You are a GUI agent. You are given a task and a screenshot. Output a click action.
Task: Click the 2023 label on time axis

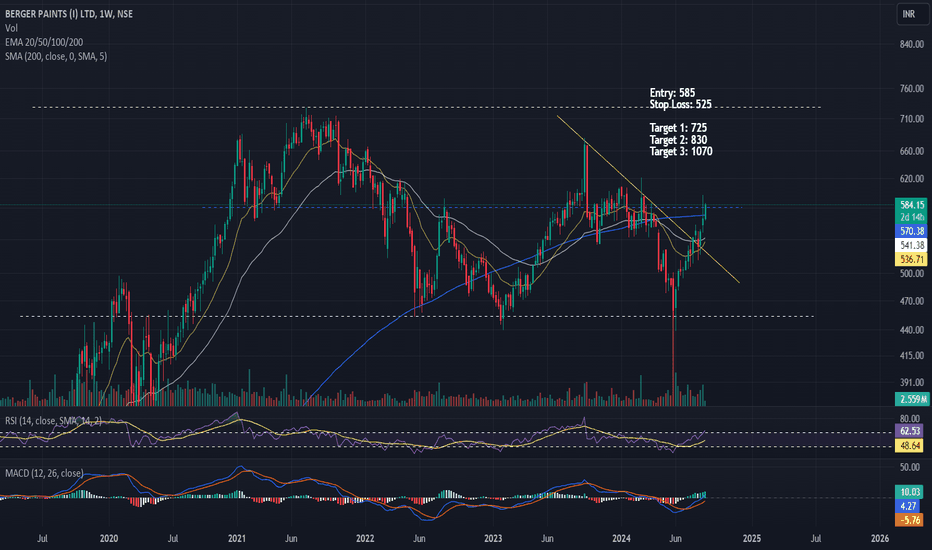493,539
